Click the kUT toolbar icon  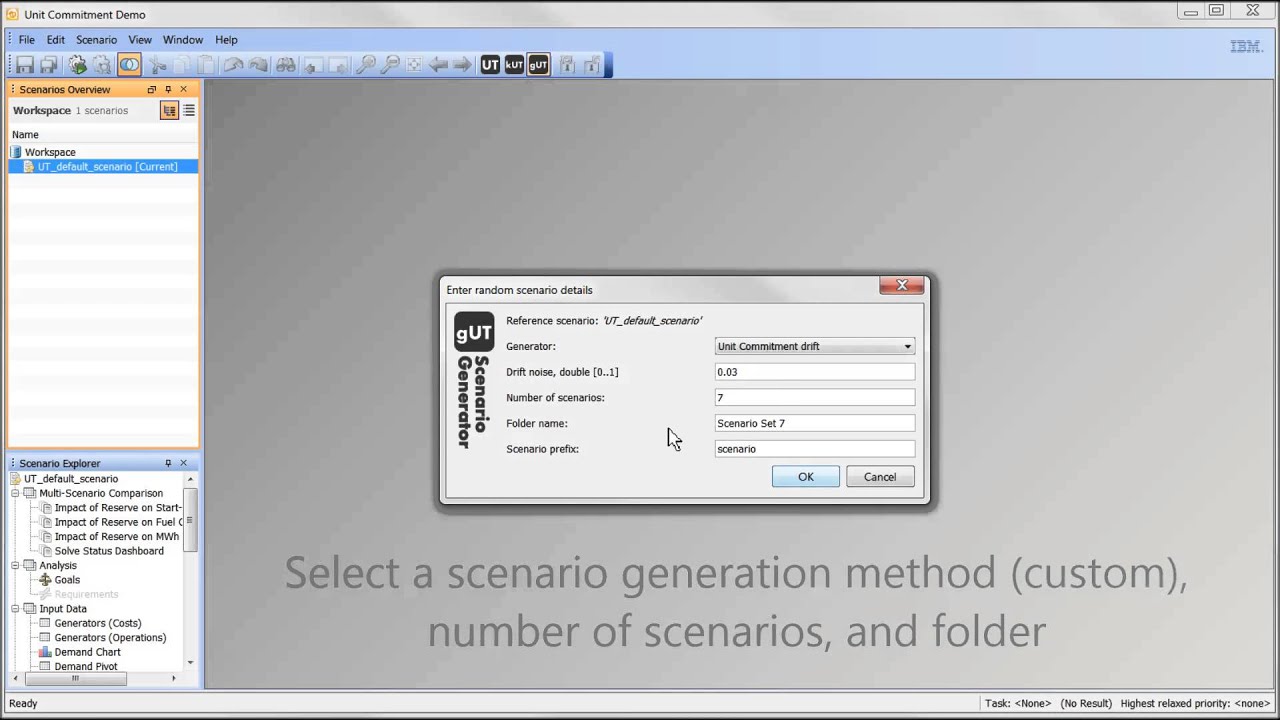(x=514, y=65)
